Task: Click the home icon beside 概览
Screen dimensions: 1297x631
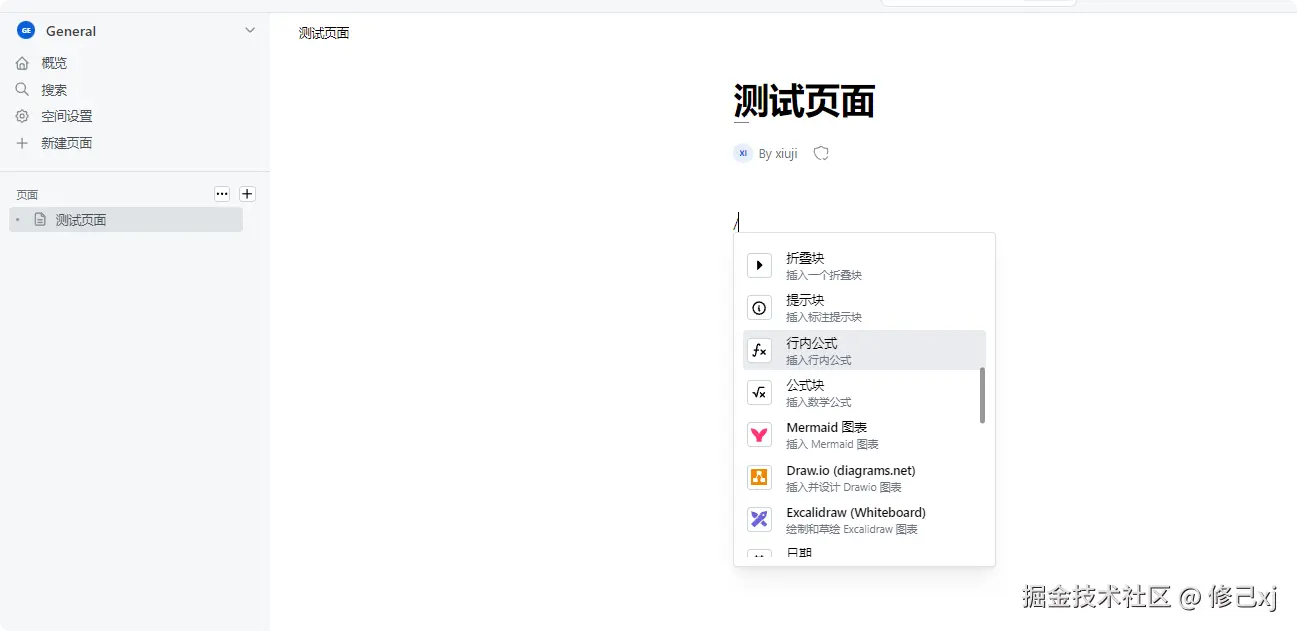Action: click(22, 63)
